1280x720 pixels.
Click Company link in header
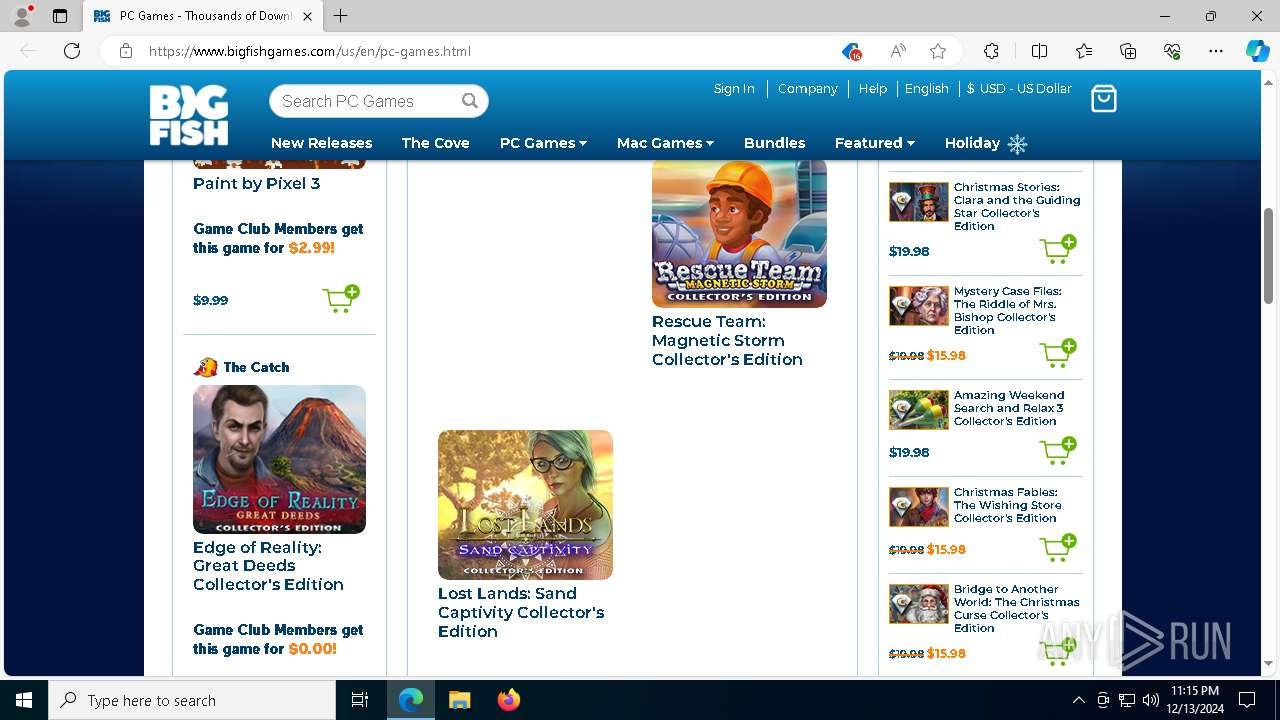point(807,88)
